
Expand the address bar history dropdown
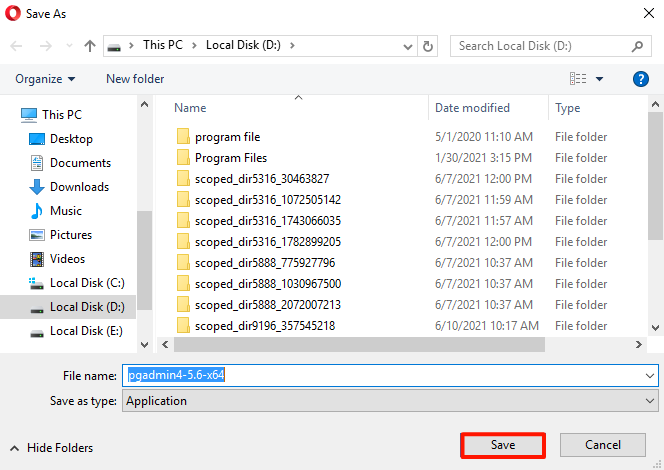pos(408,46)
